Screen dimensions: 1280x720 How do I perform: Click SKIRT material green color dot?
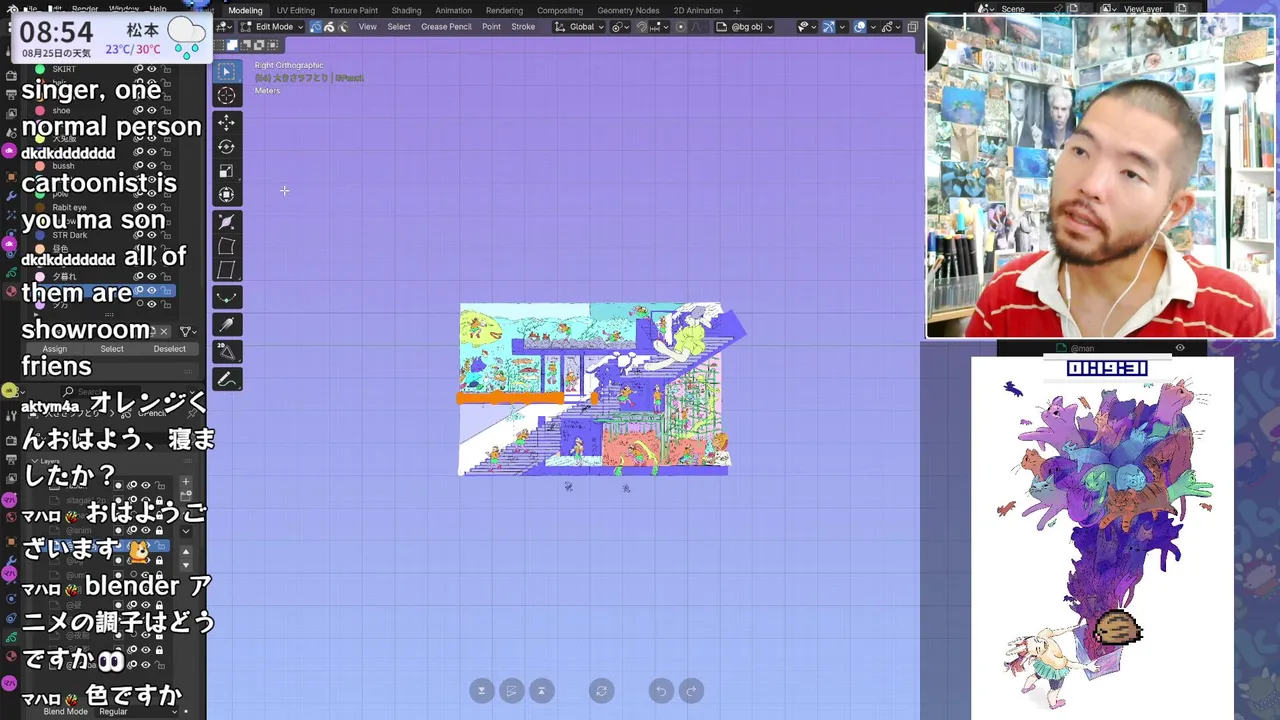tap(40, 69)
